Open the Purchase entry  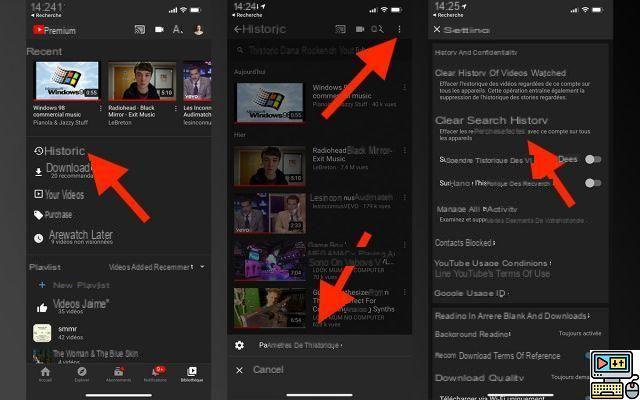(53, 215)
